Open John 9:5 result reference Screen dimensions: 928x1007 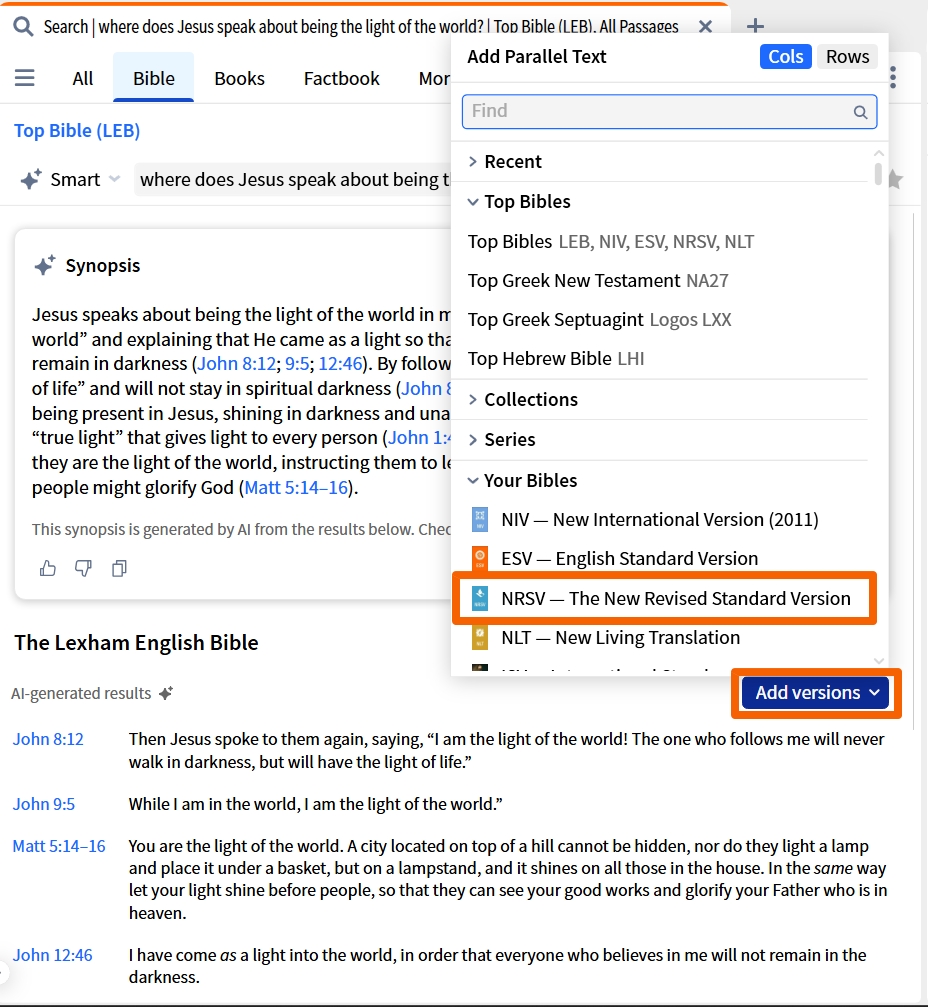coord(44,804)
